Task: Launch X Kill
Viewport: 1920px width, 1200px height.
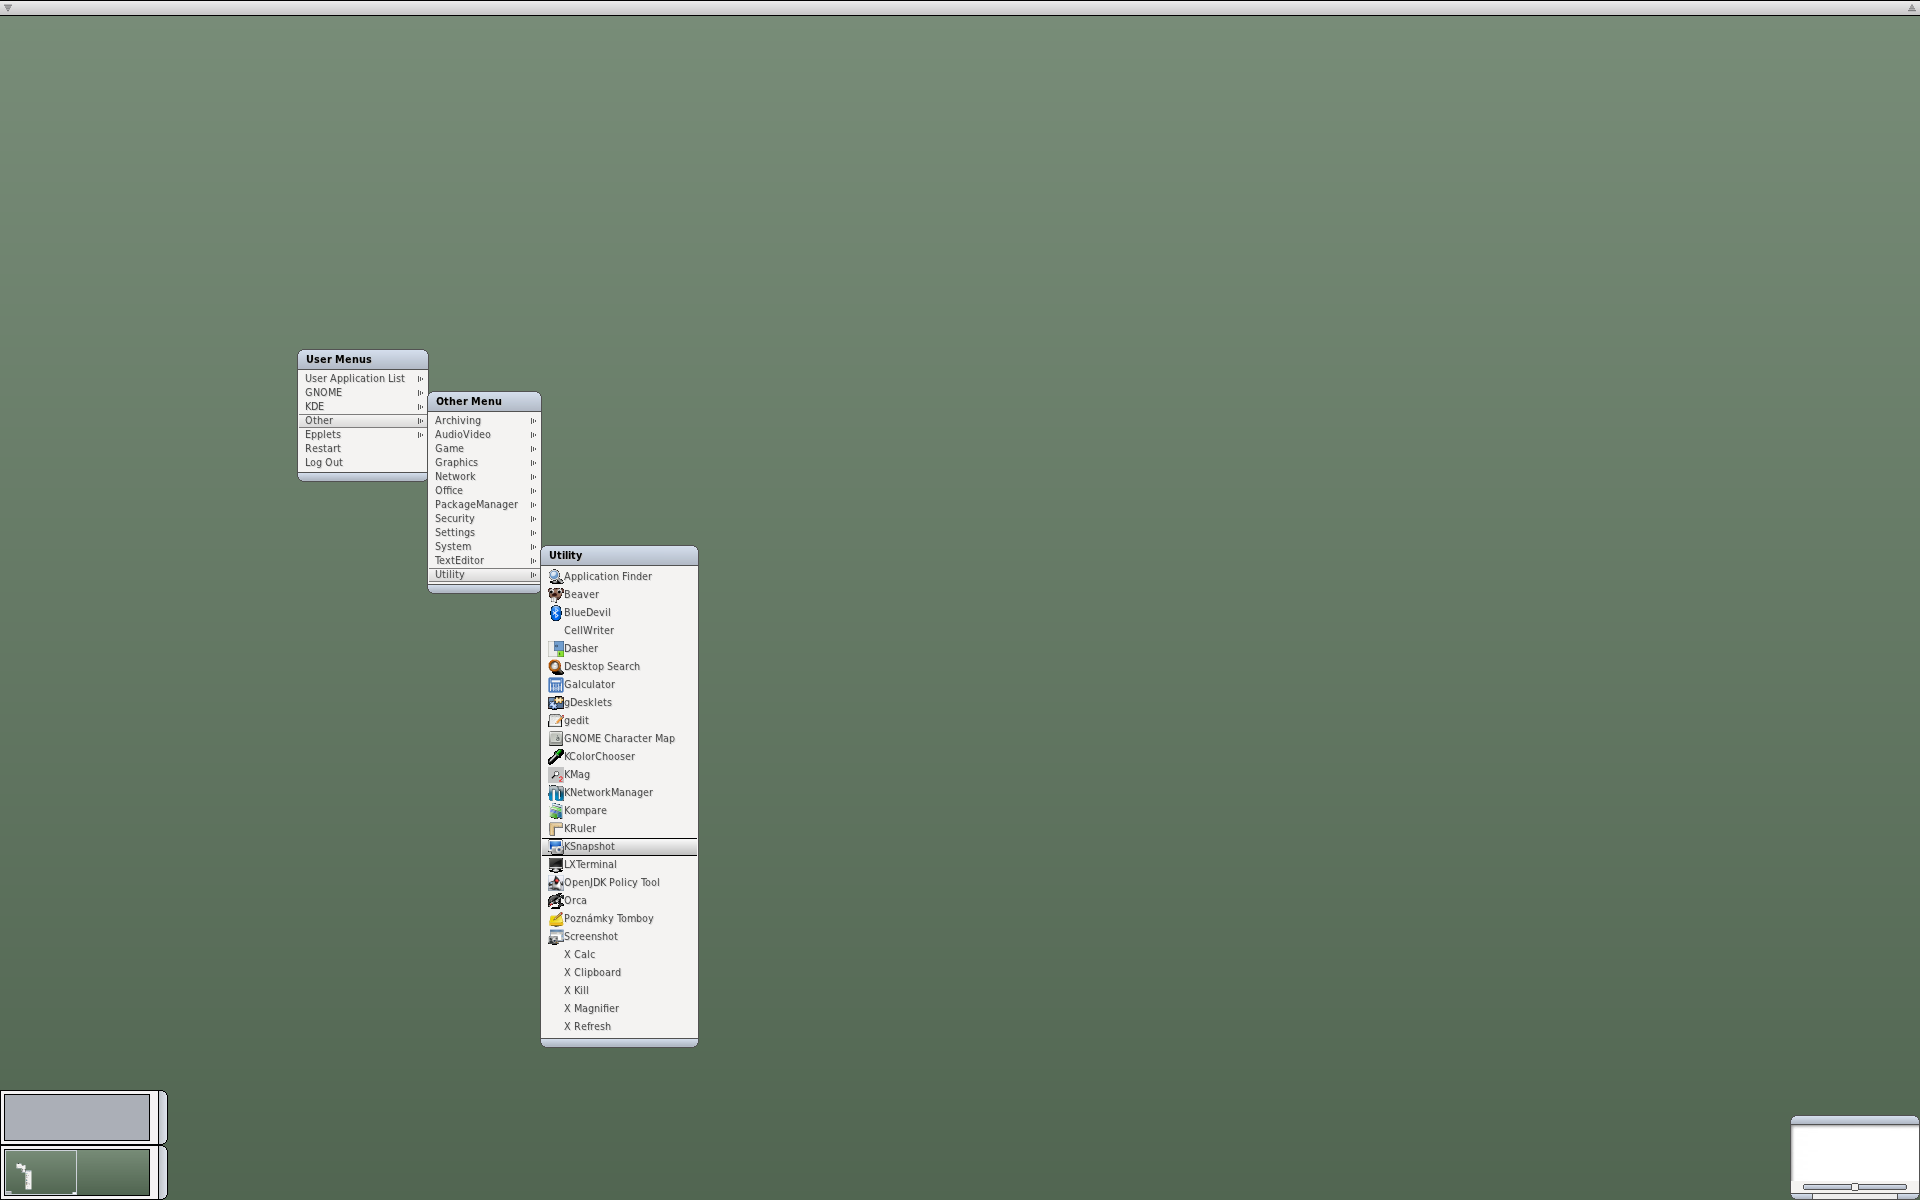Action: [x=619, y=991]
